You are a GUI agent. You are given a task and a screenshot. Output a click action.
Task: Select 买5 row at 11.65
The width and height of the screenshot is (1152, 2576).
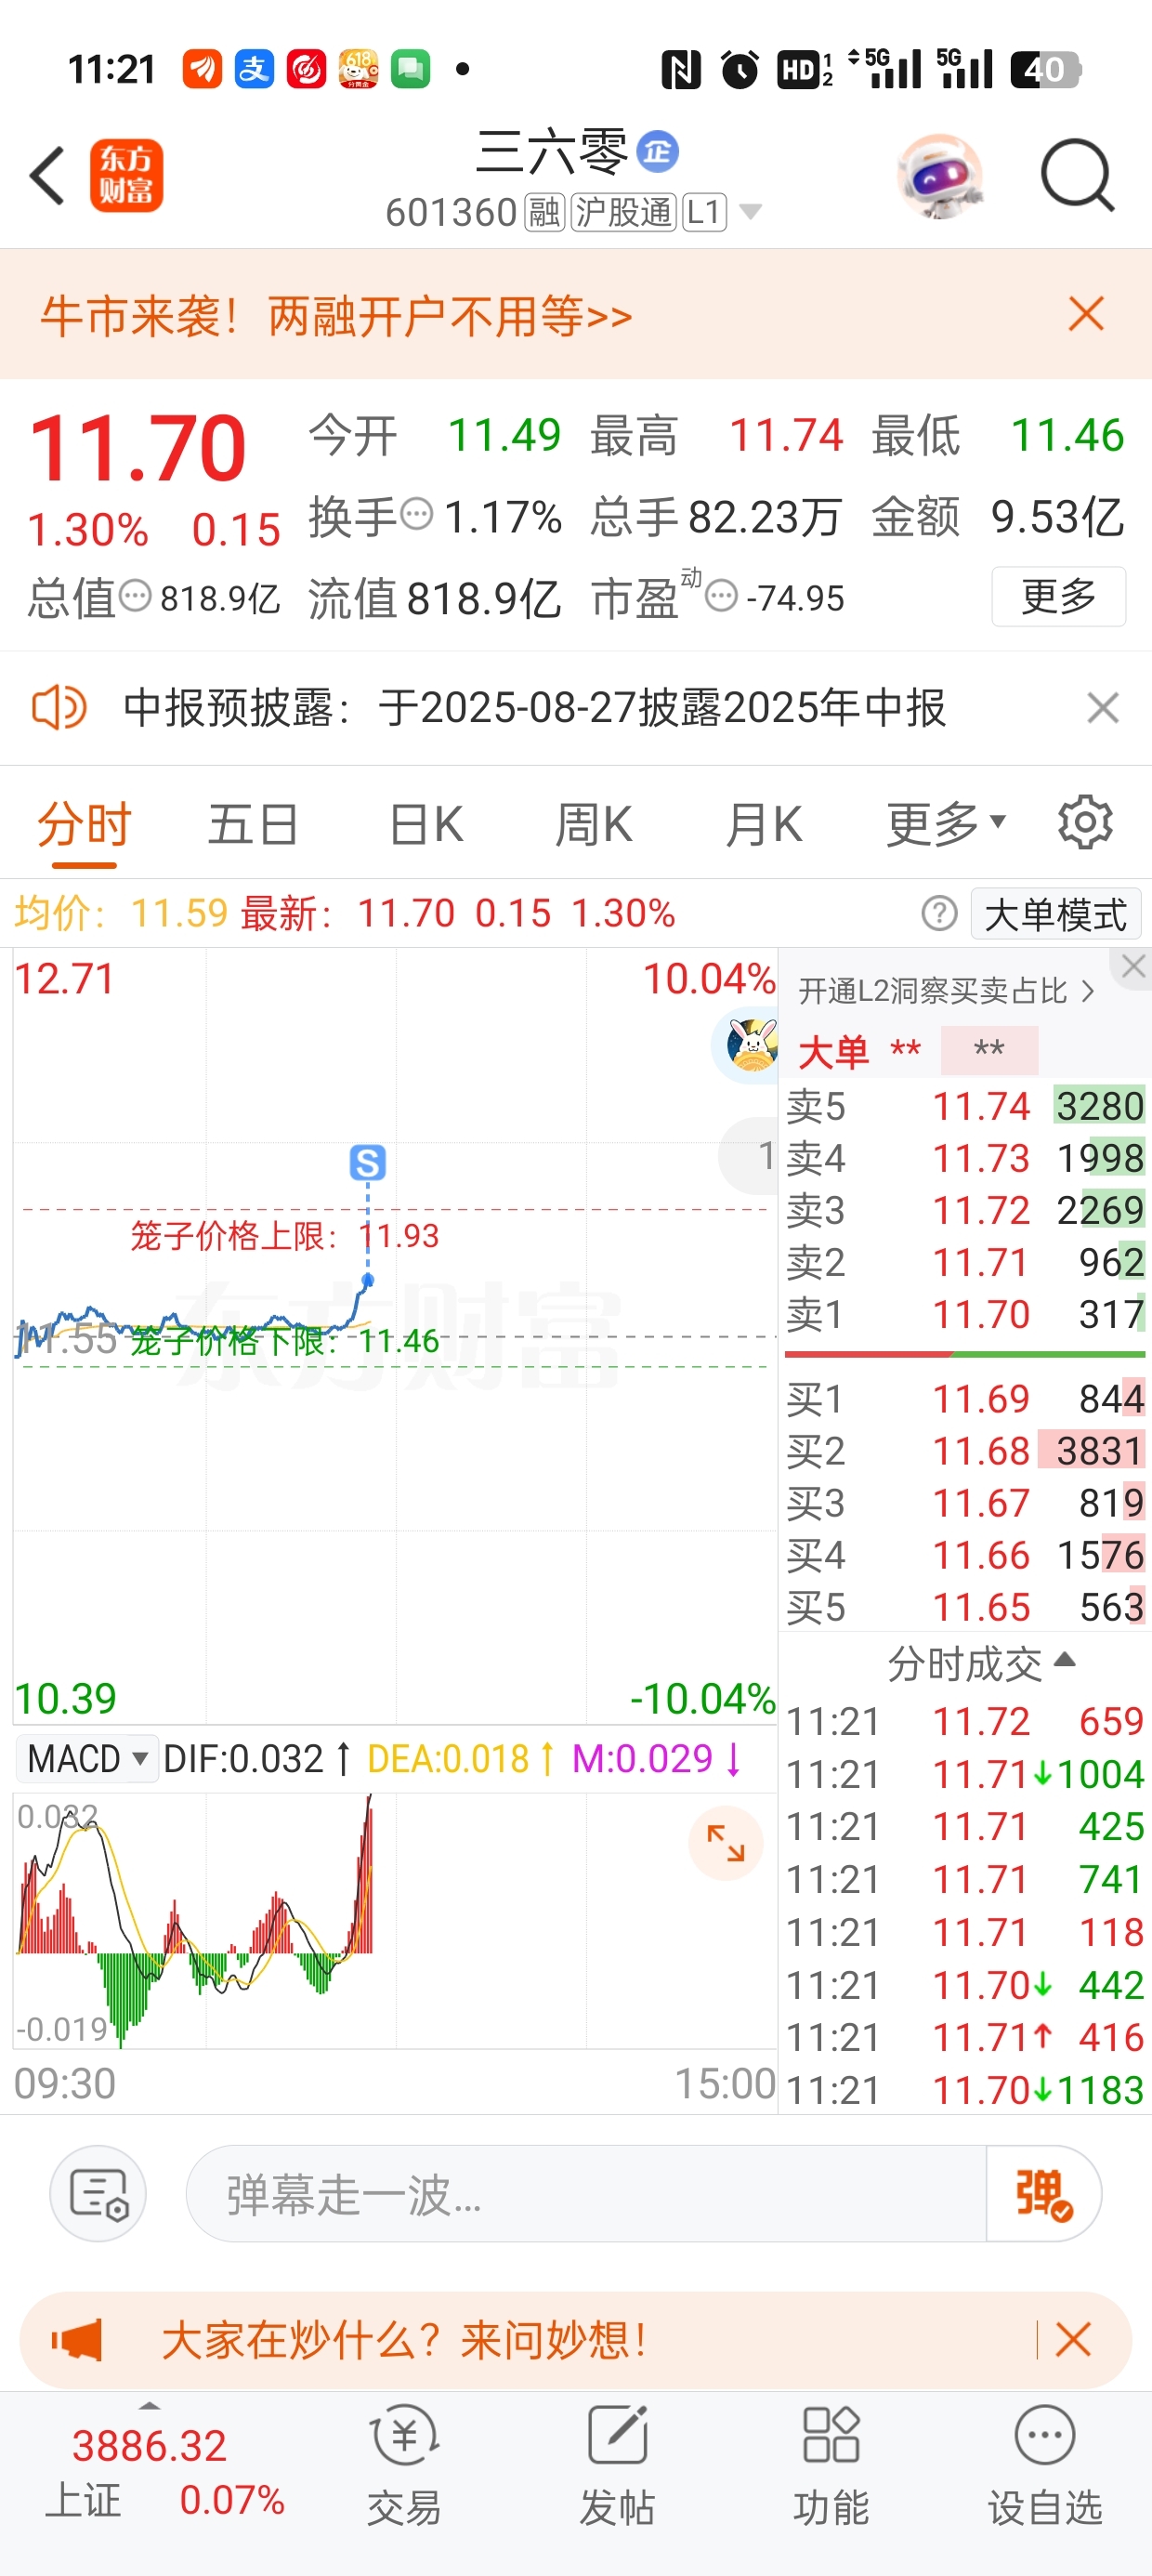[x=965, y=1607]
